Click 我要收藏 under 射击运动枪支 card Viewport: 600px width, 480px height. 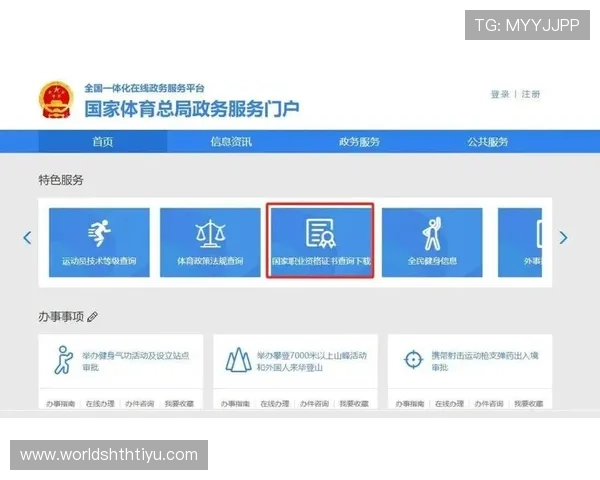529,403
